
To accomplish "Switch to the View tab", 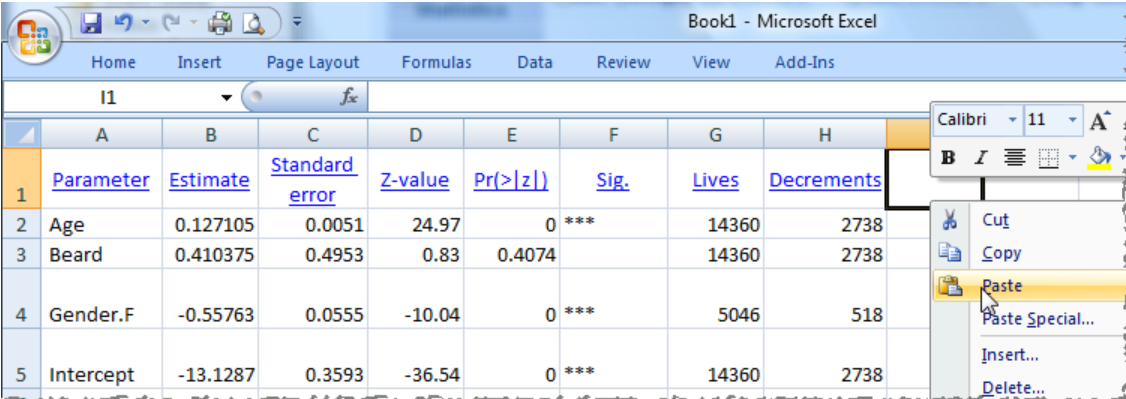I will tap(711, 62).
